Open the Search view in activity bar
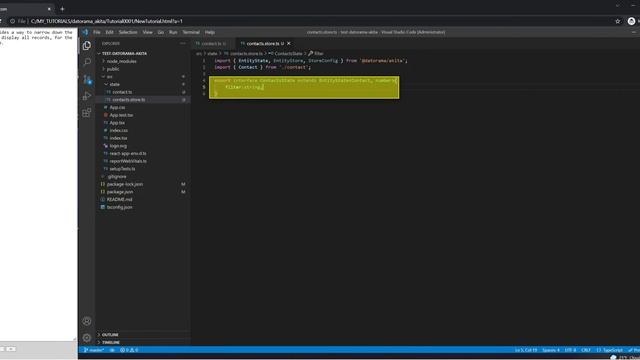Viewport: 640px width, 360px height. [87, 62]
